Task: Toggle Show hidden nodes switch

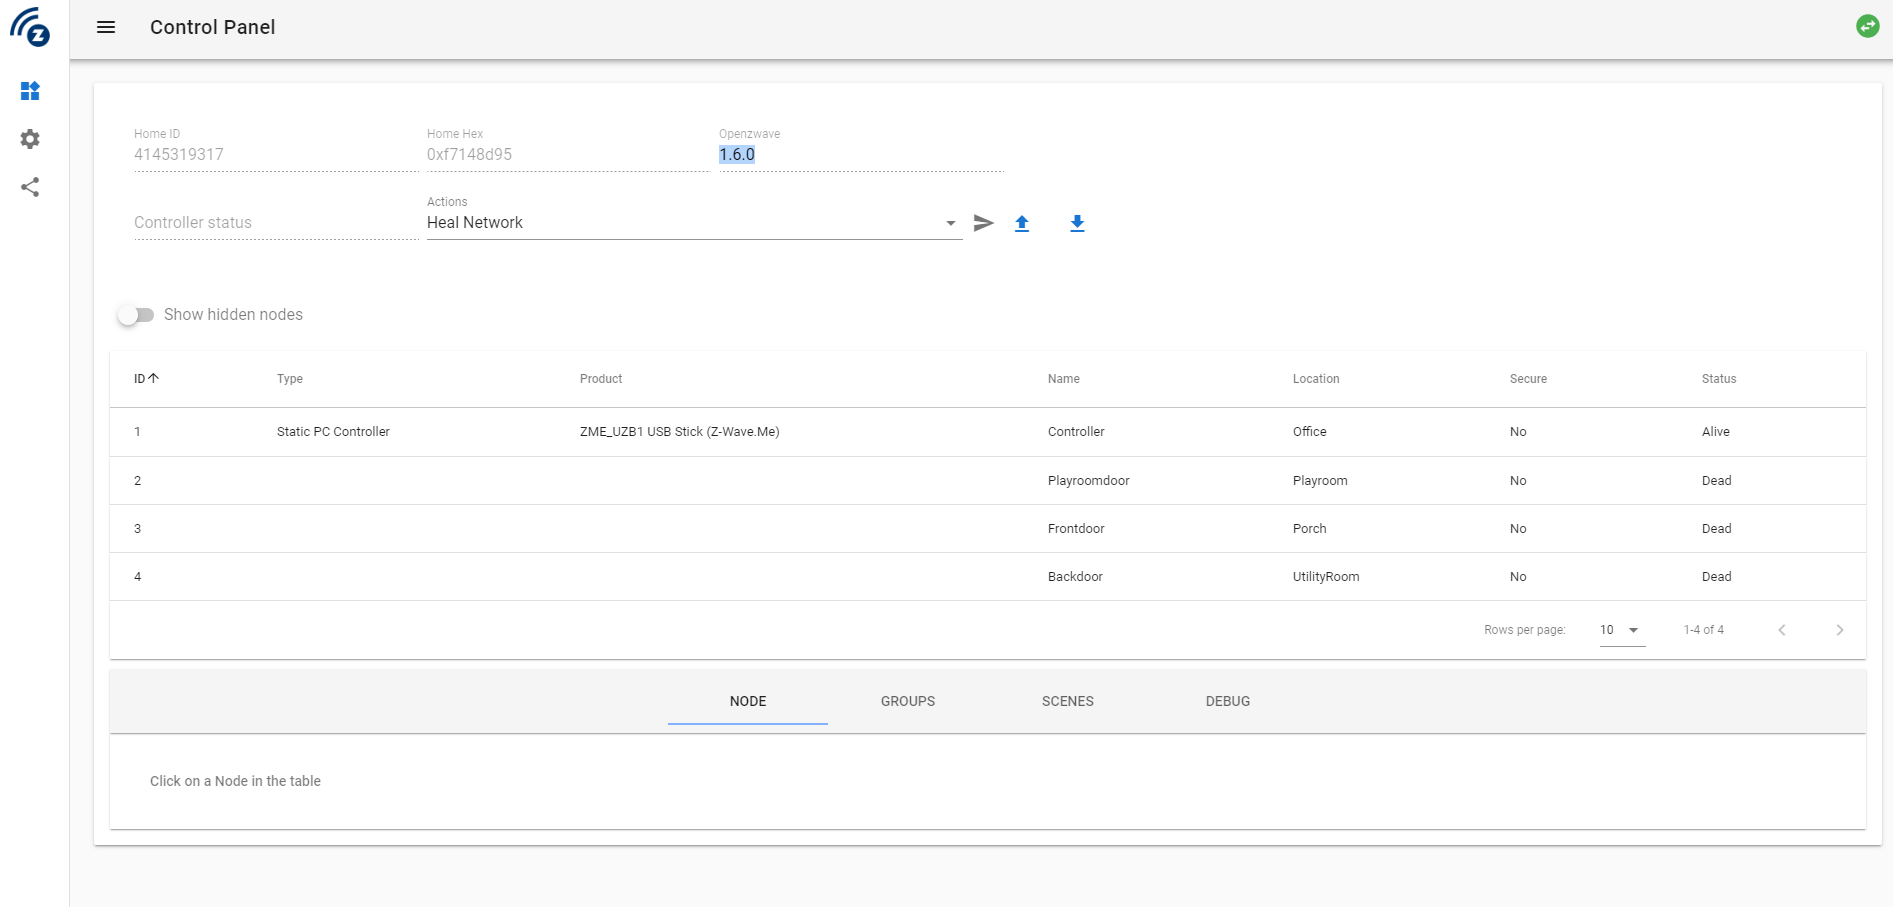Action: (x=136, y=315)
